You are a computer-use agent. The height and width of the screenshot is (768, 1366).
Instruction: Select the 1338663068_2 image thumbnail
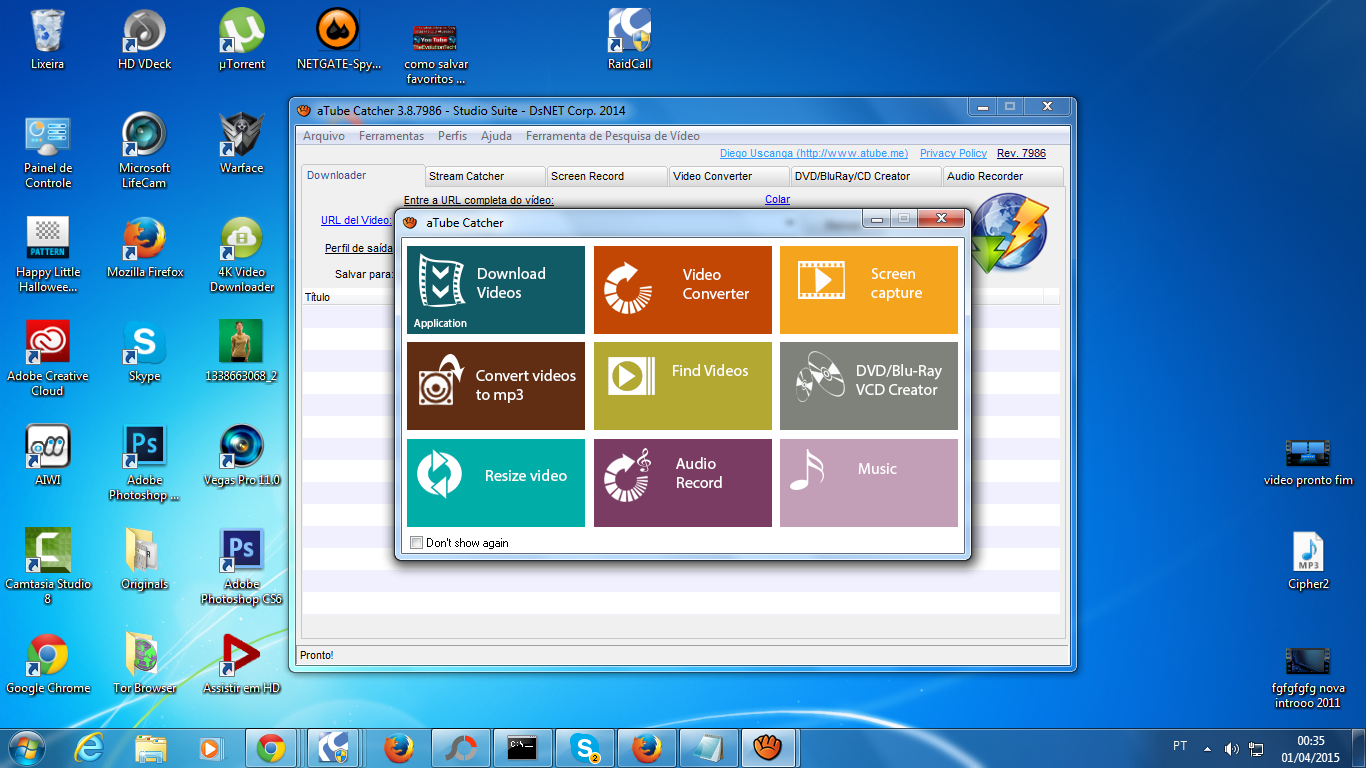pyautogui.click(x=241, y=352)
